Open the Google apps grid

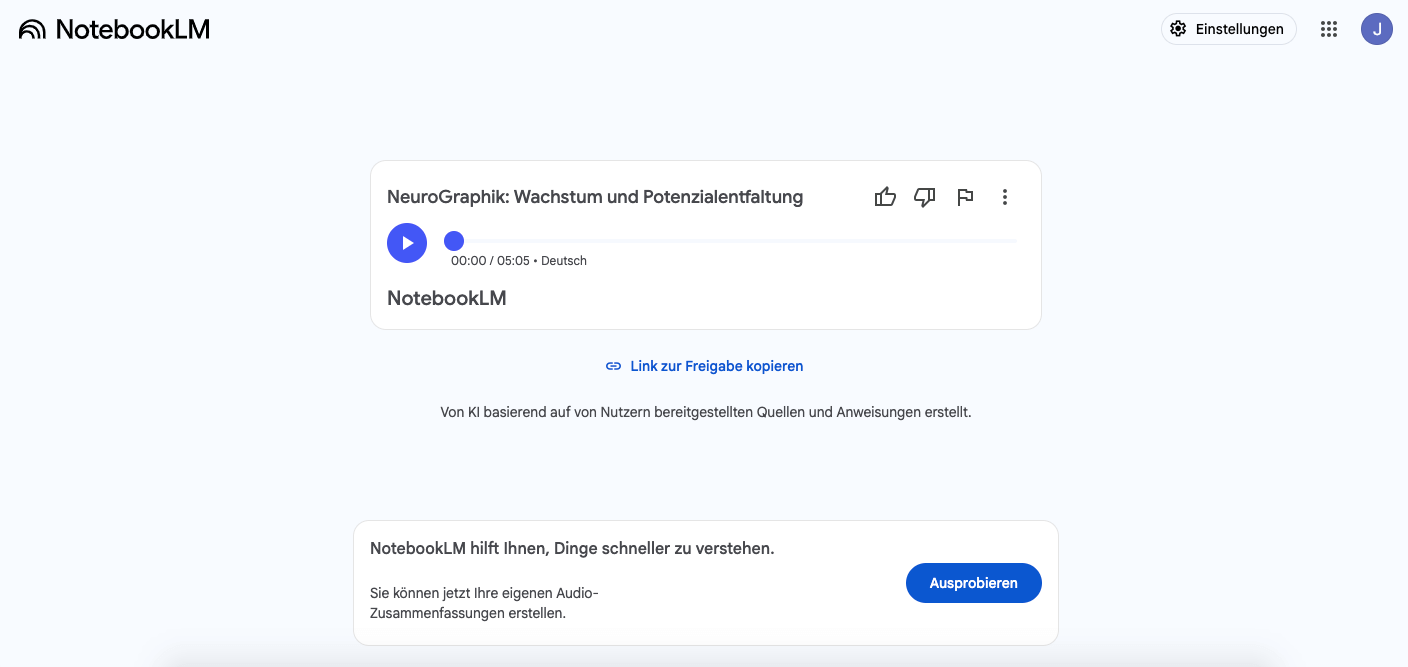(x=1329, y=29)
